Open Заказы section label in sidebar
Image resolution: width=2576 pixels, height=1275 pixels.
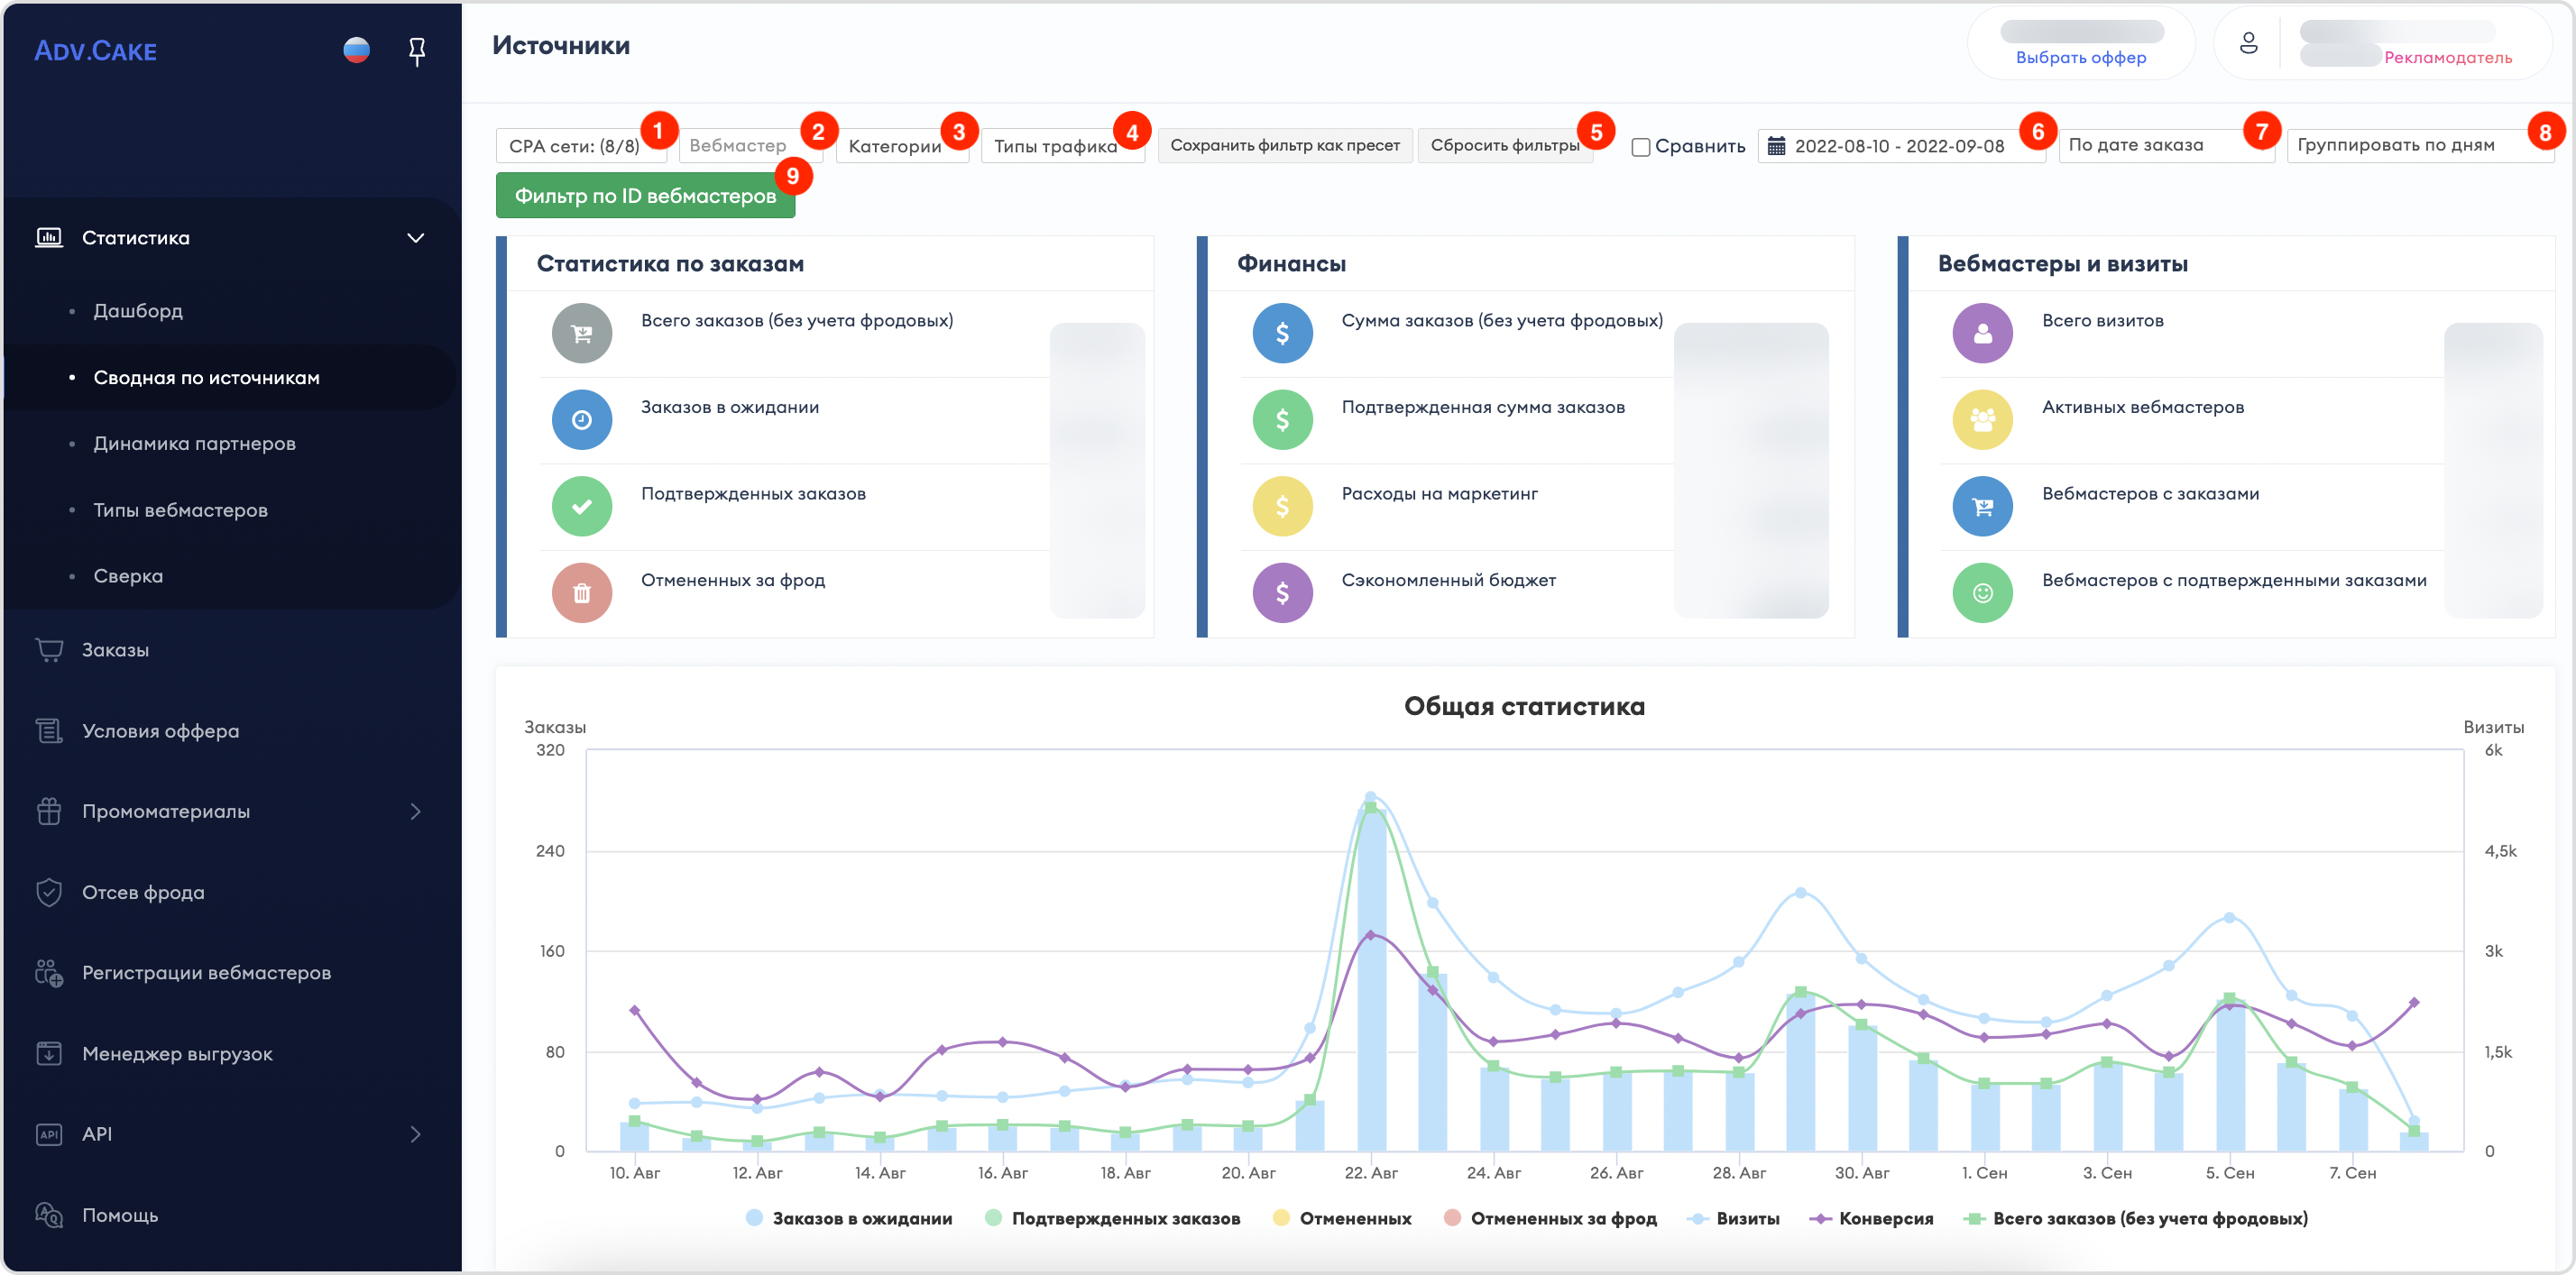[x=115, y=650]
